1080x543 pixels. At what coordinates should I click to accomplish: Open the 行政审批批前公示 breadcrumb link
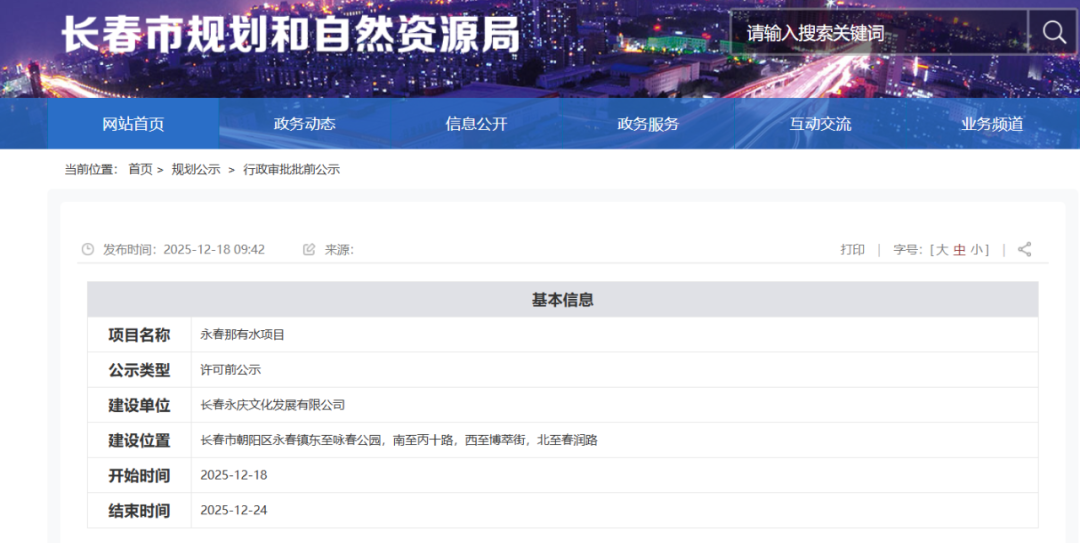[291, 169]
